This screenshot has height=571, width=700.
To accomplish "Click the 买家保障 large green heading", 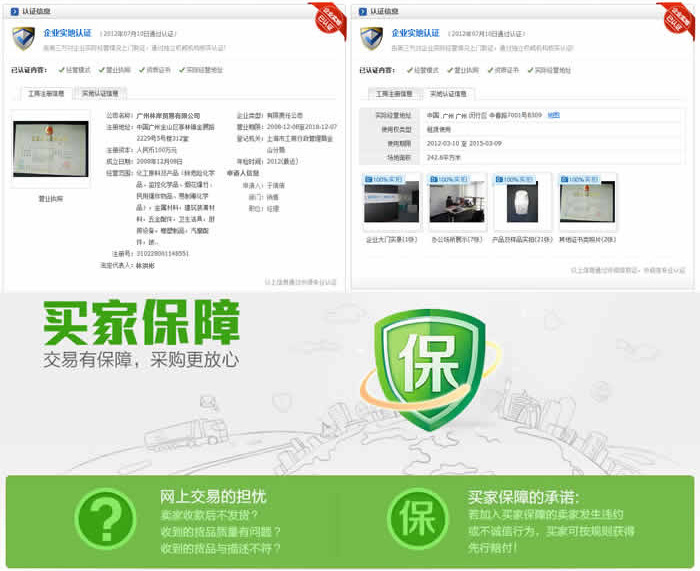I will pos(142,322).
